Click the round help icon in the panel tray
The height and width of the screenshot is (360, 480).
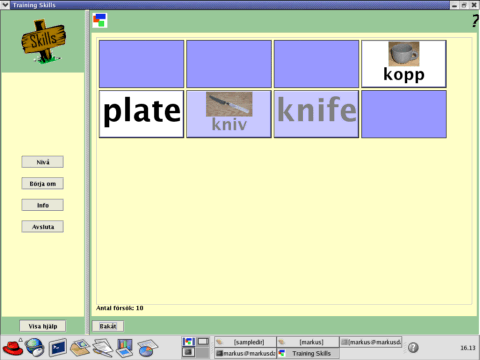coord(413,347)
